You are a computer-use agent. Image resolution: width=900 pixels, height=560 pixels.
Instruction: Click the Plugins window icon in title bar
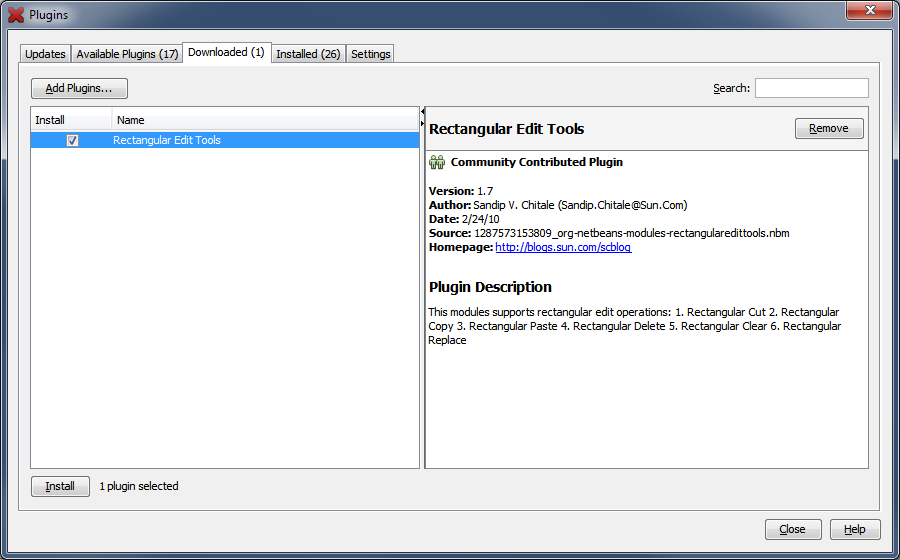(15, 15)
